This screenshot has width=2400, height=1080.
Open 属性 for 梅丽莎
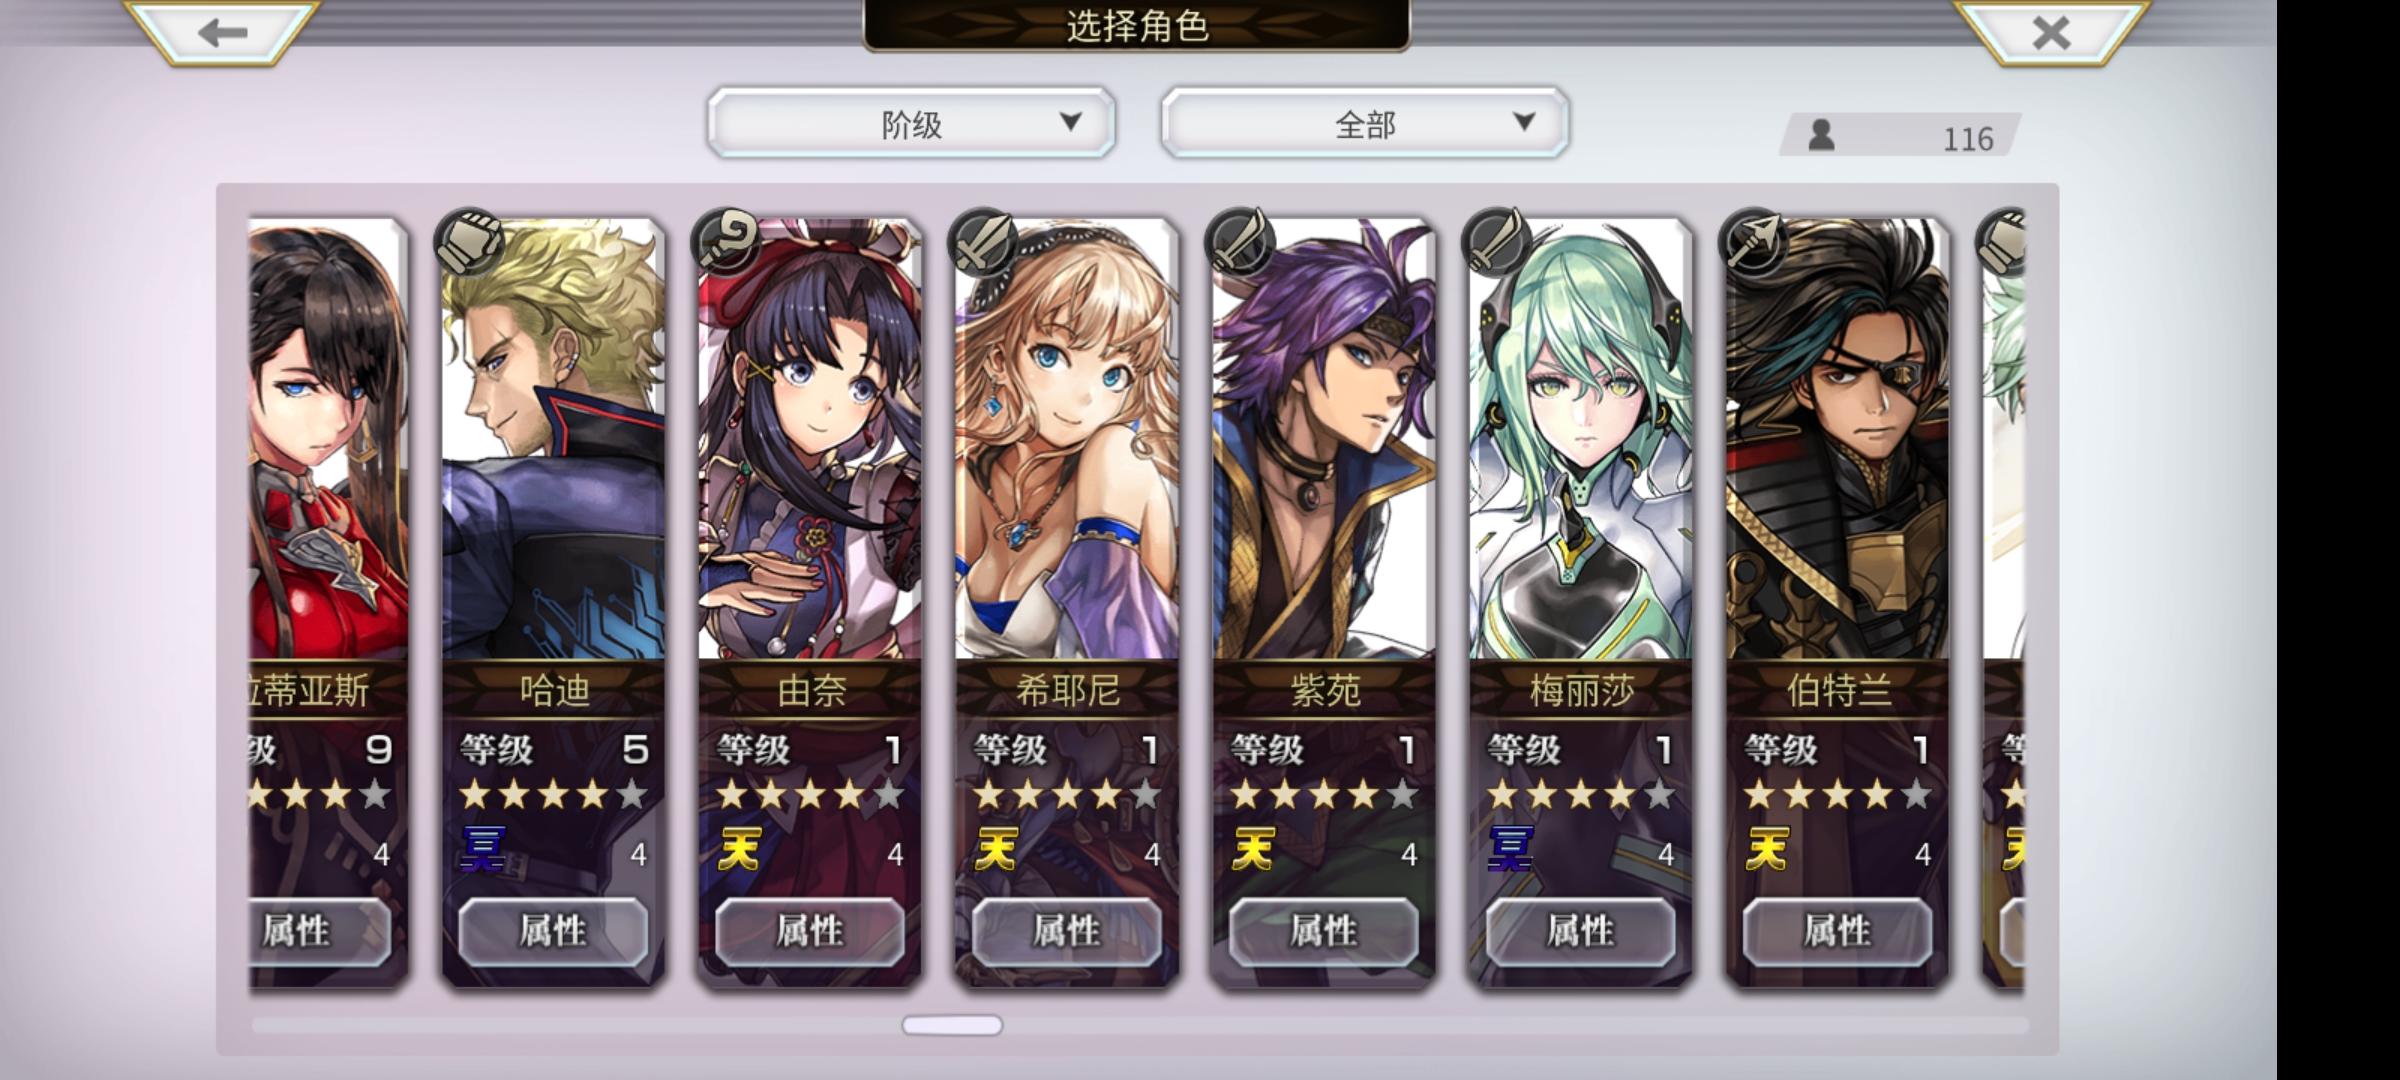pyautogui.click(x=1580, y=932)
